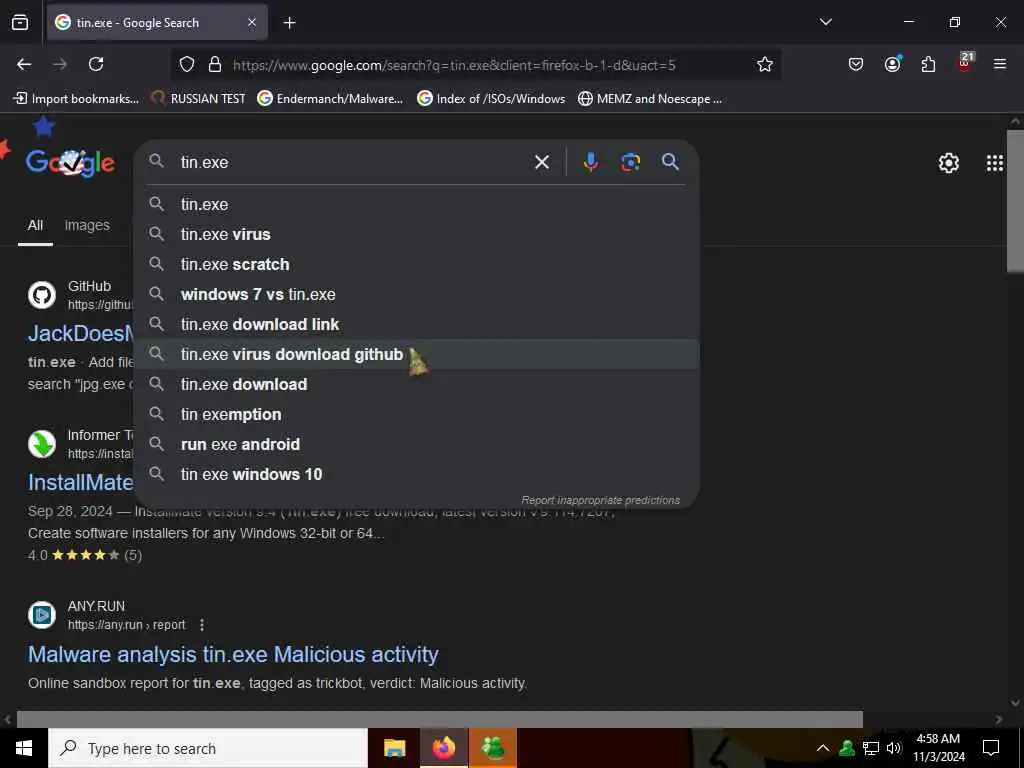1024x768 pixels.
Task: Select suggestion 'run exe android'
Action: (x=417, y=444)
